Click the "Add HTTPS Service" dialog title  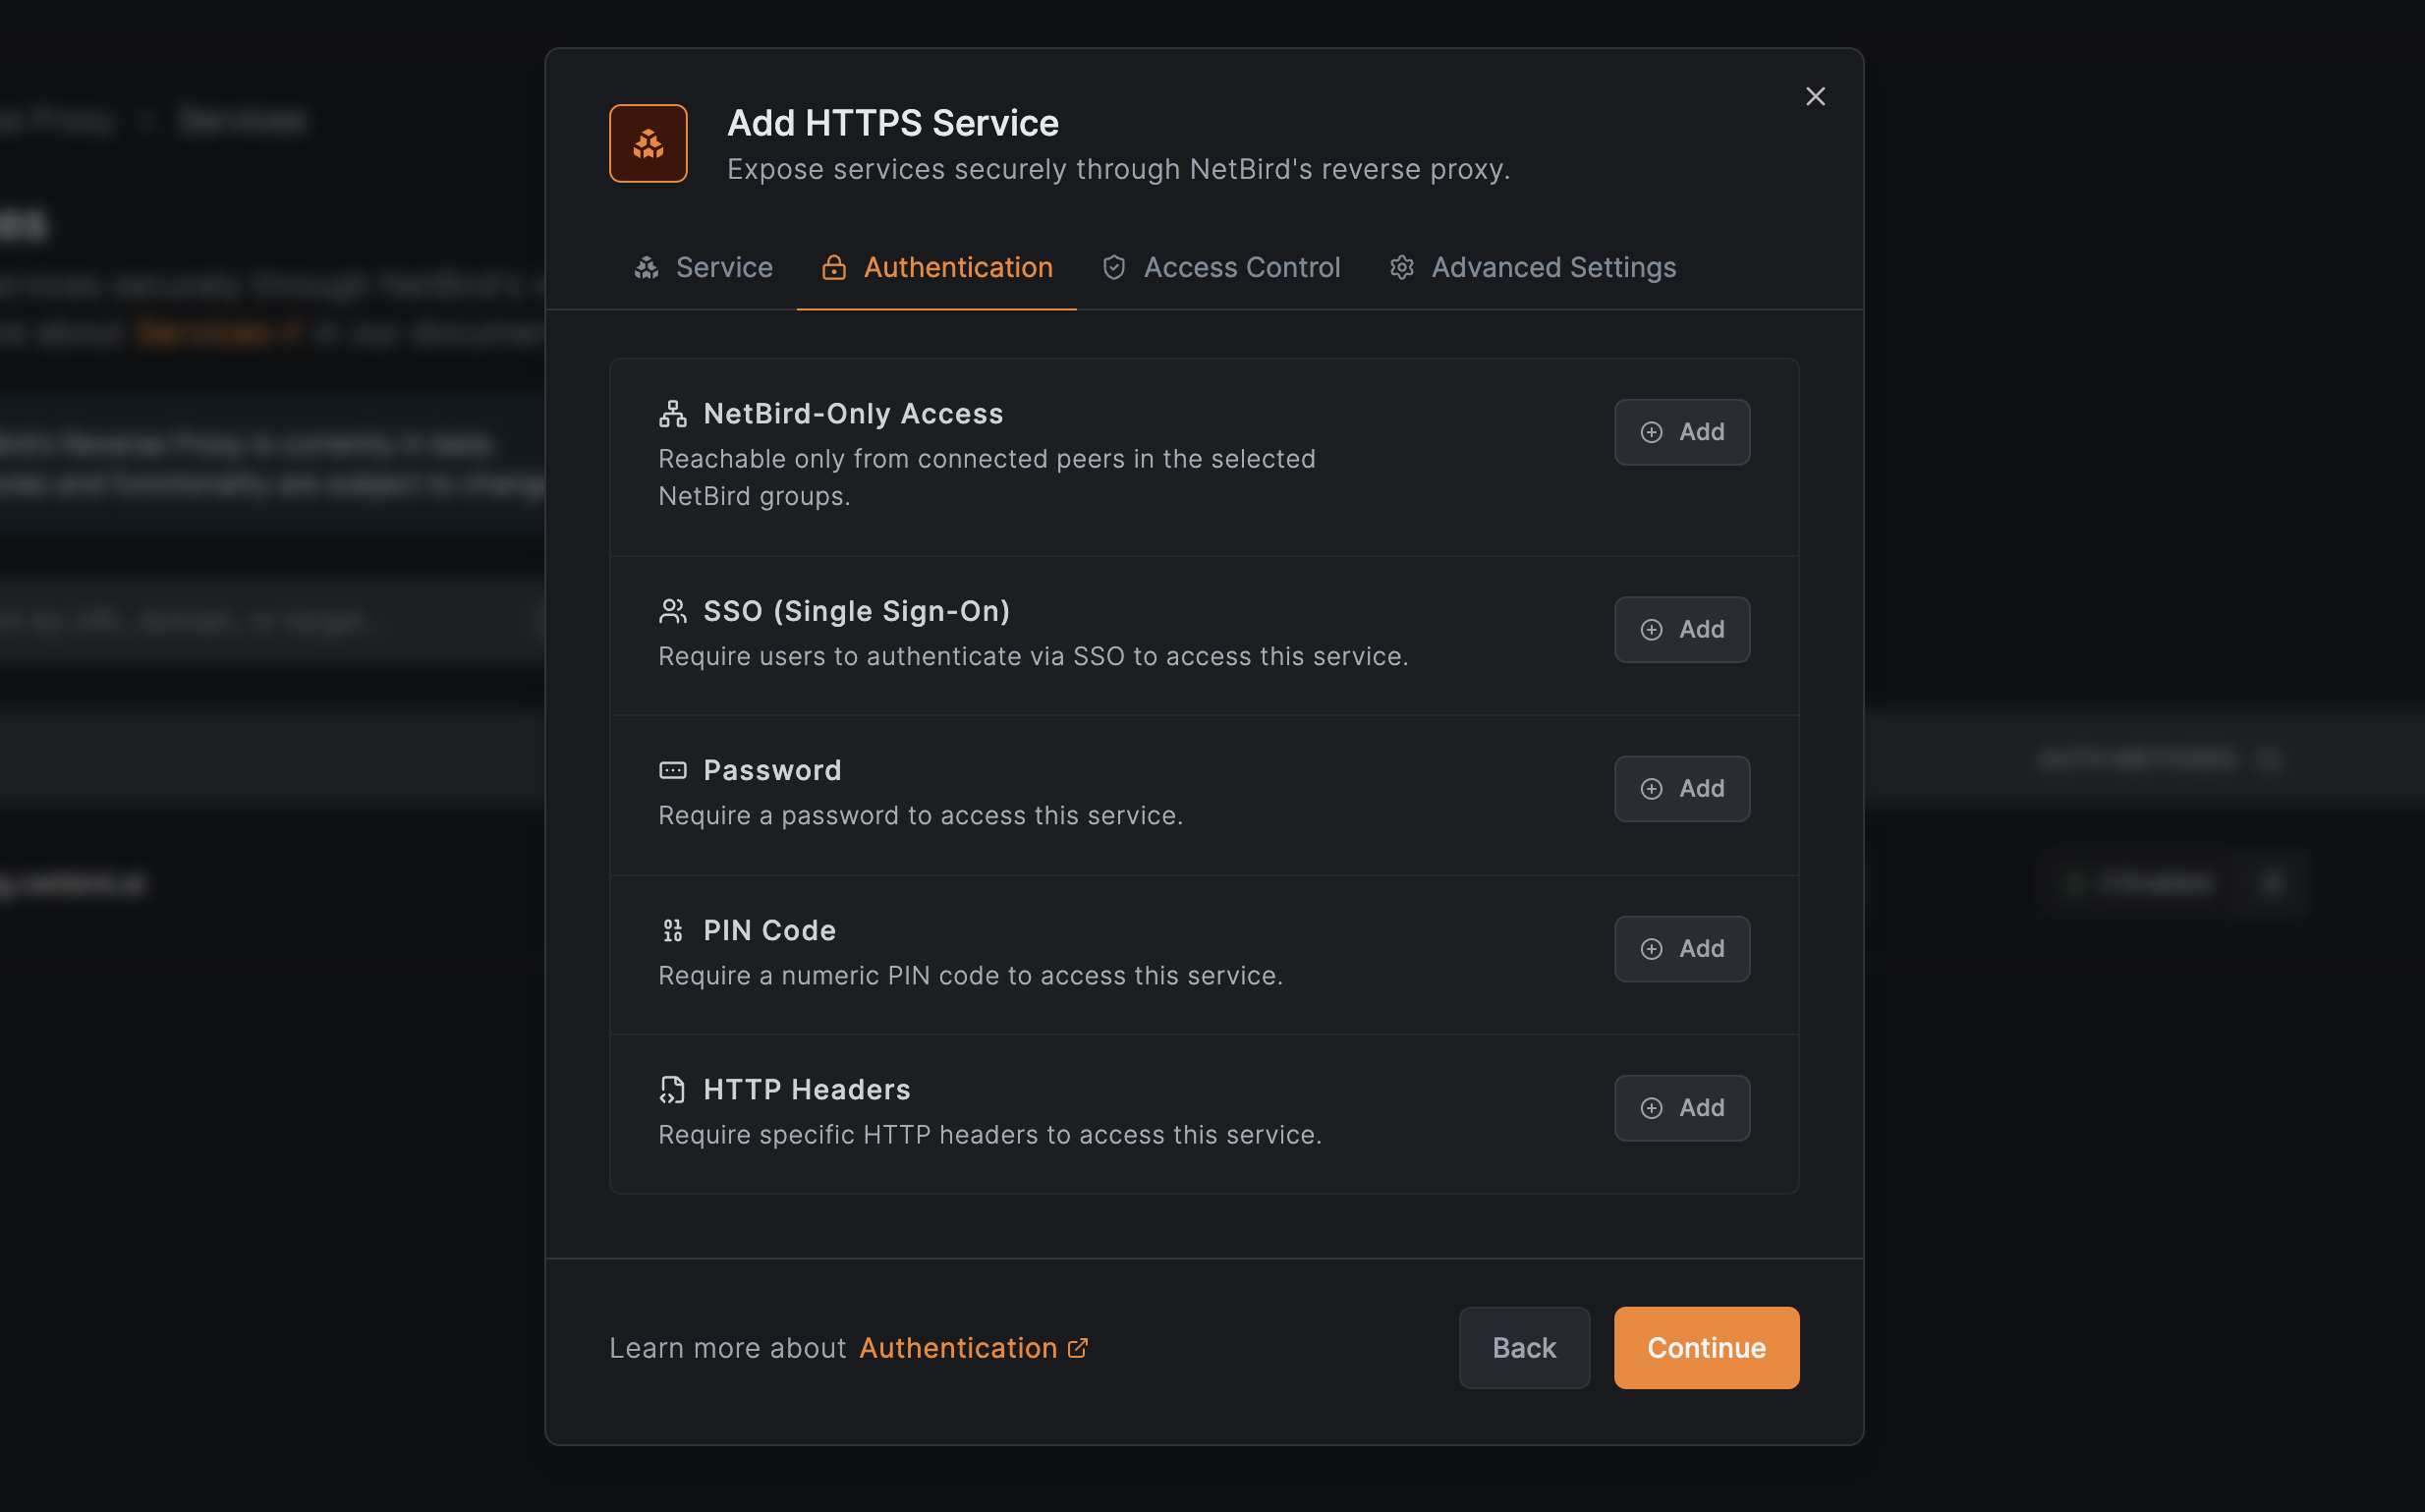[x=892, y=123]
